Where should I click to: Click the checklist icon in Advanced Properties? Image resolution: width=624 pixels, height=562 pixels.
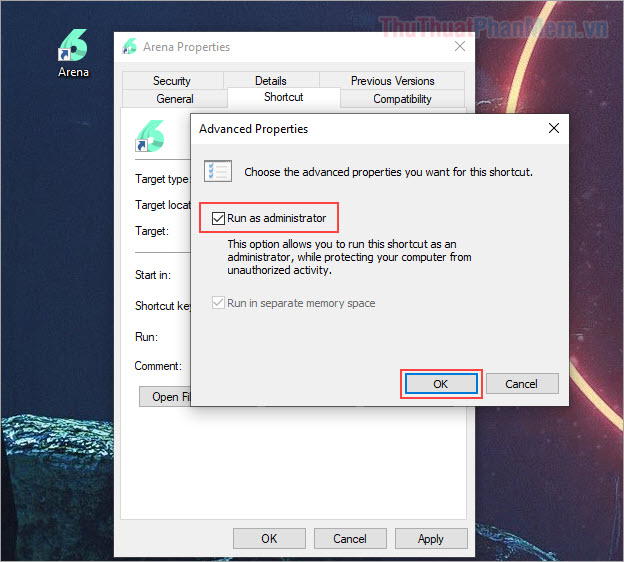(x=218, y=171)
